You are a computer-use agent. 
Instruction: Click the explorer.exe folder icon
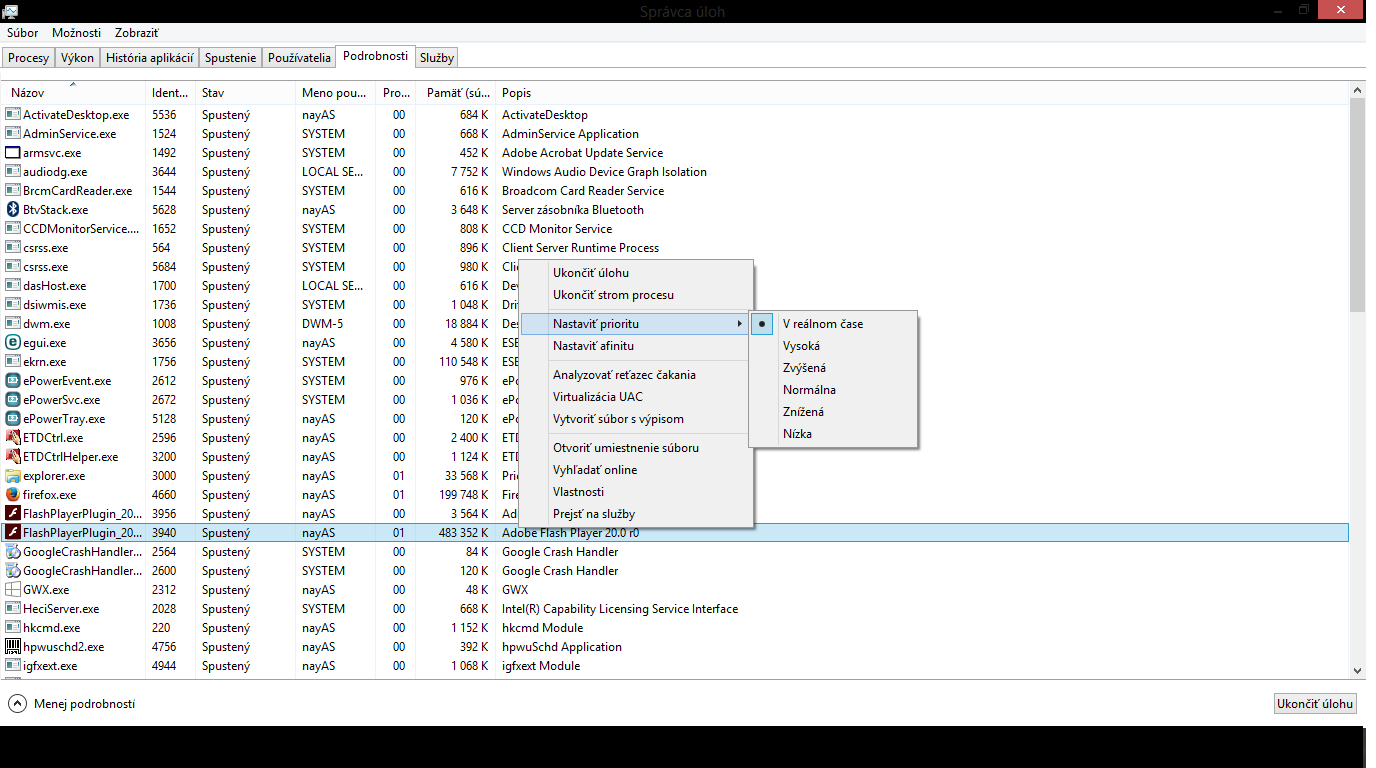tap(13, 476)
